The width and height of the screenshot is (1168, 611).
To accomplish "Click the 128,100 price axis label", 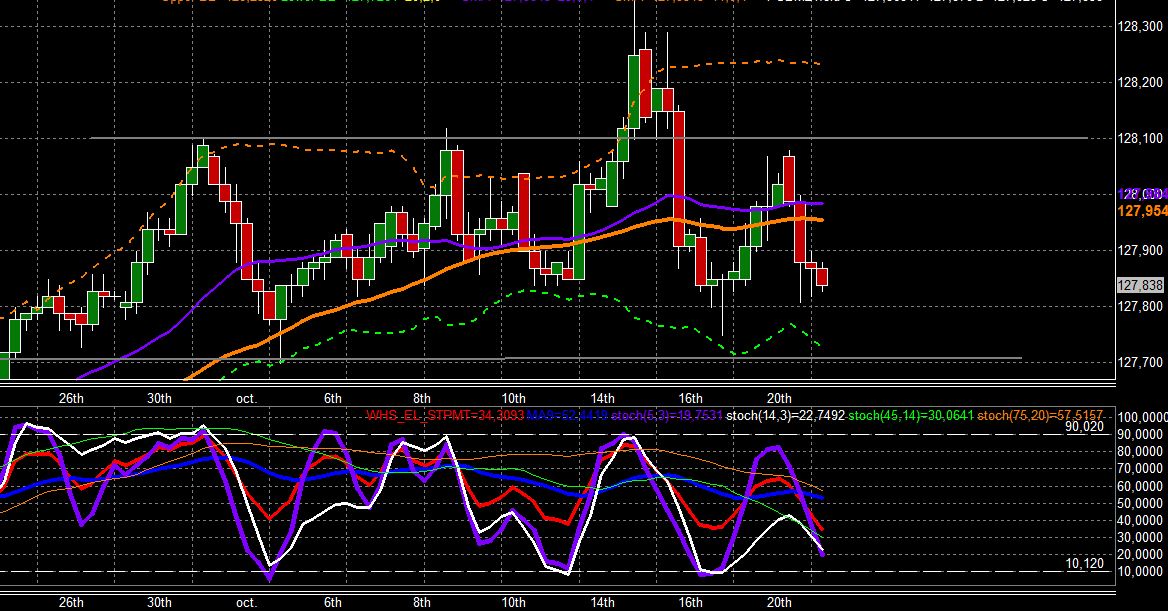I will [x=1140, y=139].
